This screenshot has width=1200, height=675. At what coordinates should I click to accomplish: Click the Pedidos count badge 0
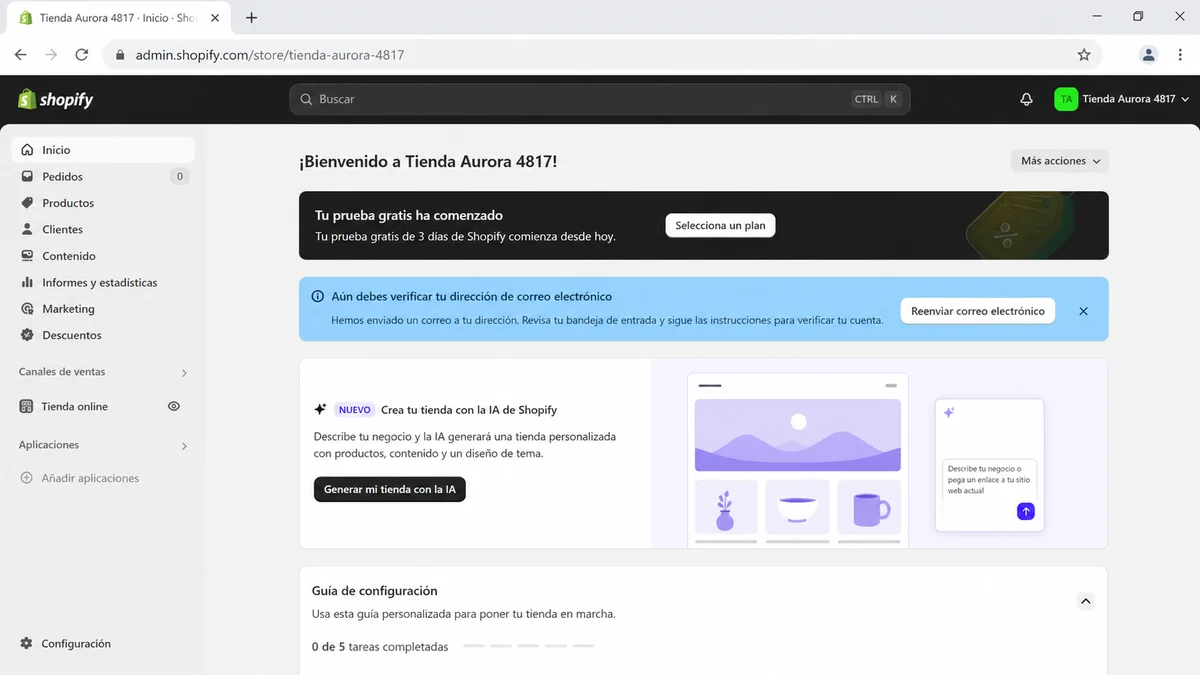click(x=180, y=176)
